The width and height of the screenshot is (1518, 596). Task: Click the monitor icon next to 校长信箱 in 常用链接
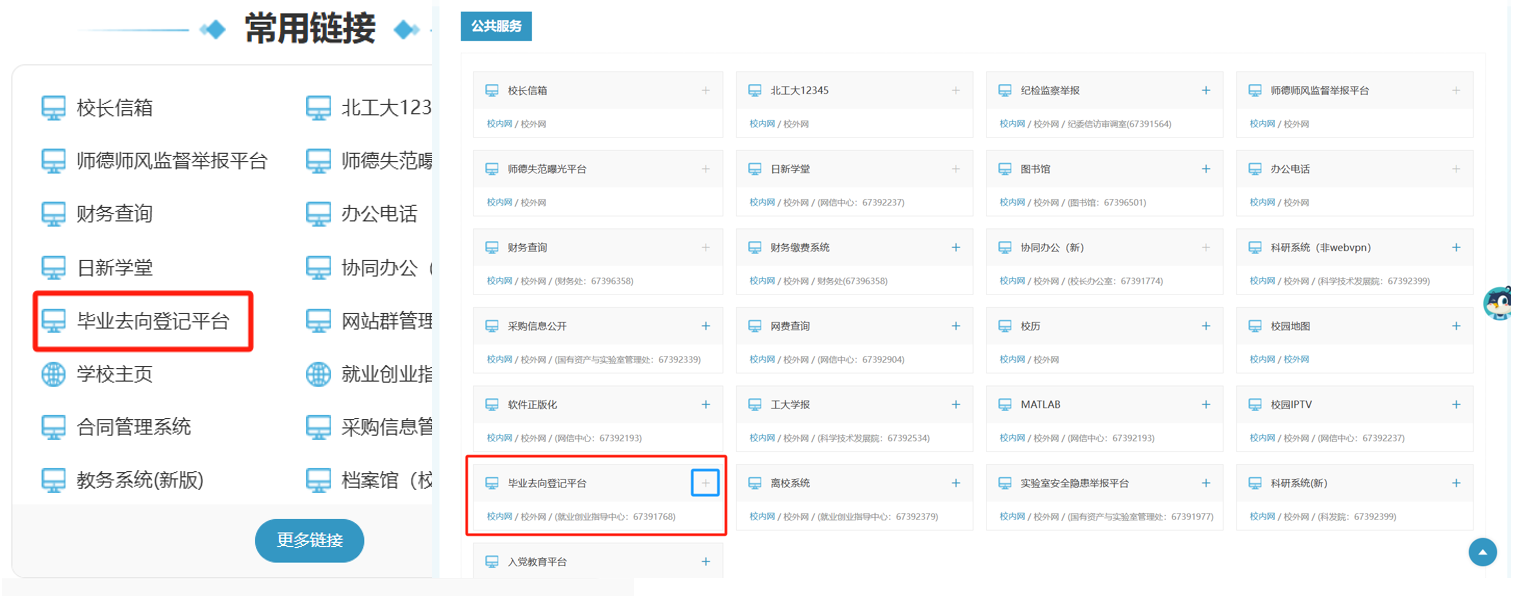(x=53, y=107)
